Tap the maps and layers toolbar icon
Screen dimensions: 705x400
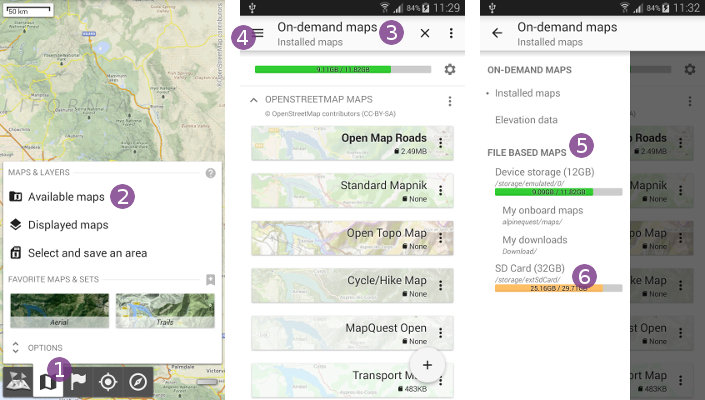point(48,382)
